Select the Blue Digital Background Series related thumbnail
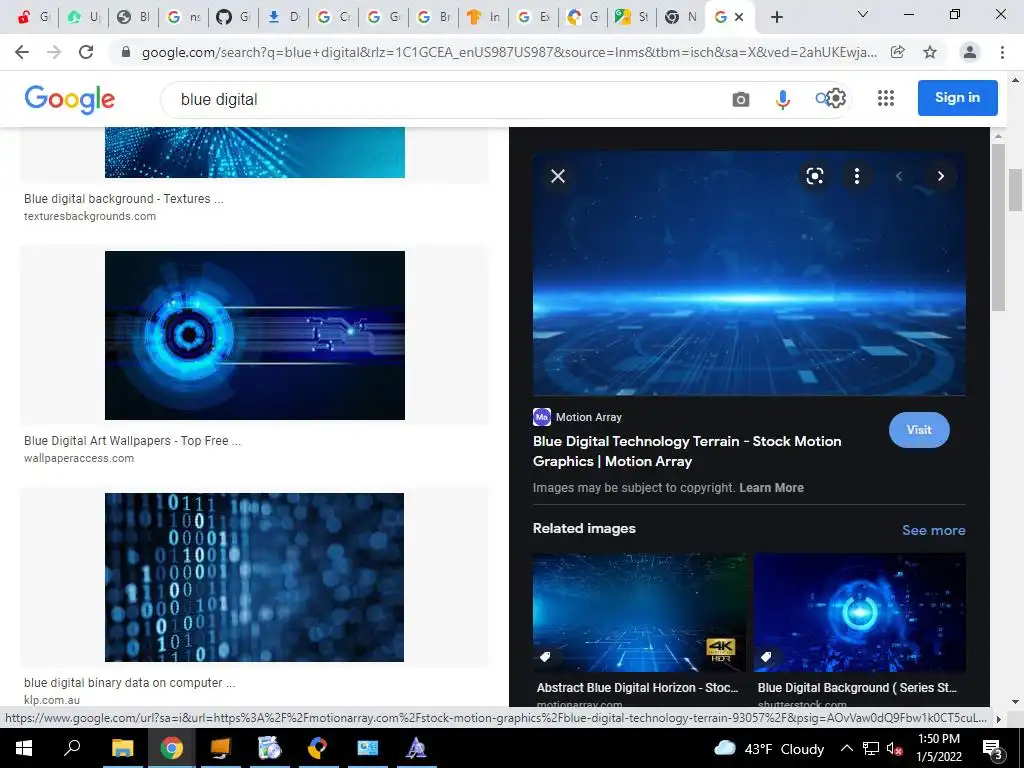 (859, 613)
